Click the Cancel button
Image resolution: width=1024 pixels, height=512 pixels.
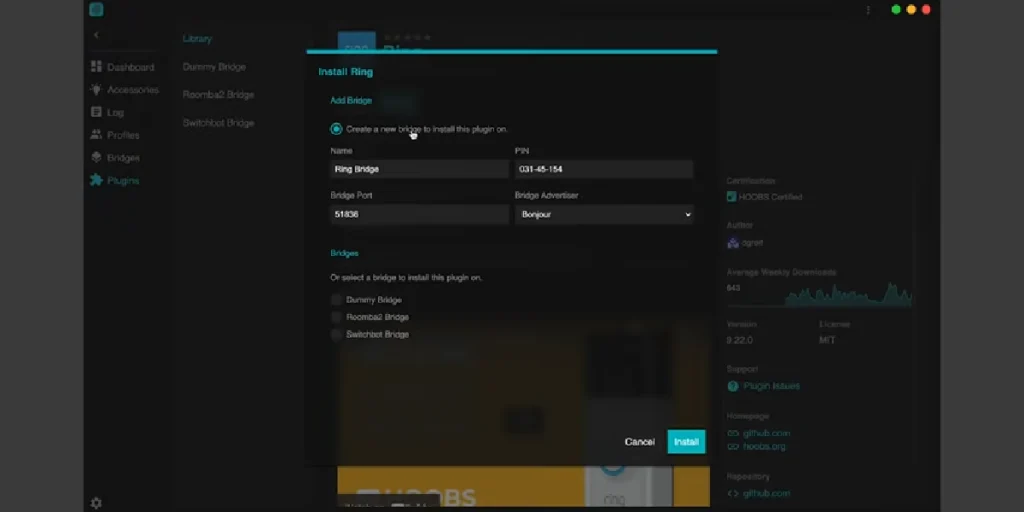pyautogui.click(x=639, y=441)
